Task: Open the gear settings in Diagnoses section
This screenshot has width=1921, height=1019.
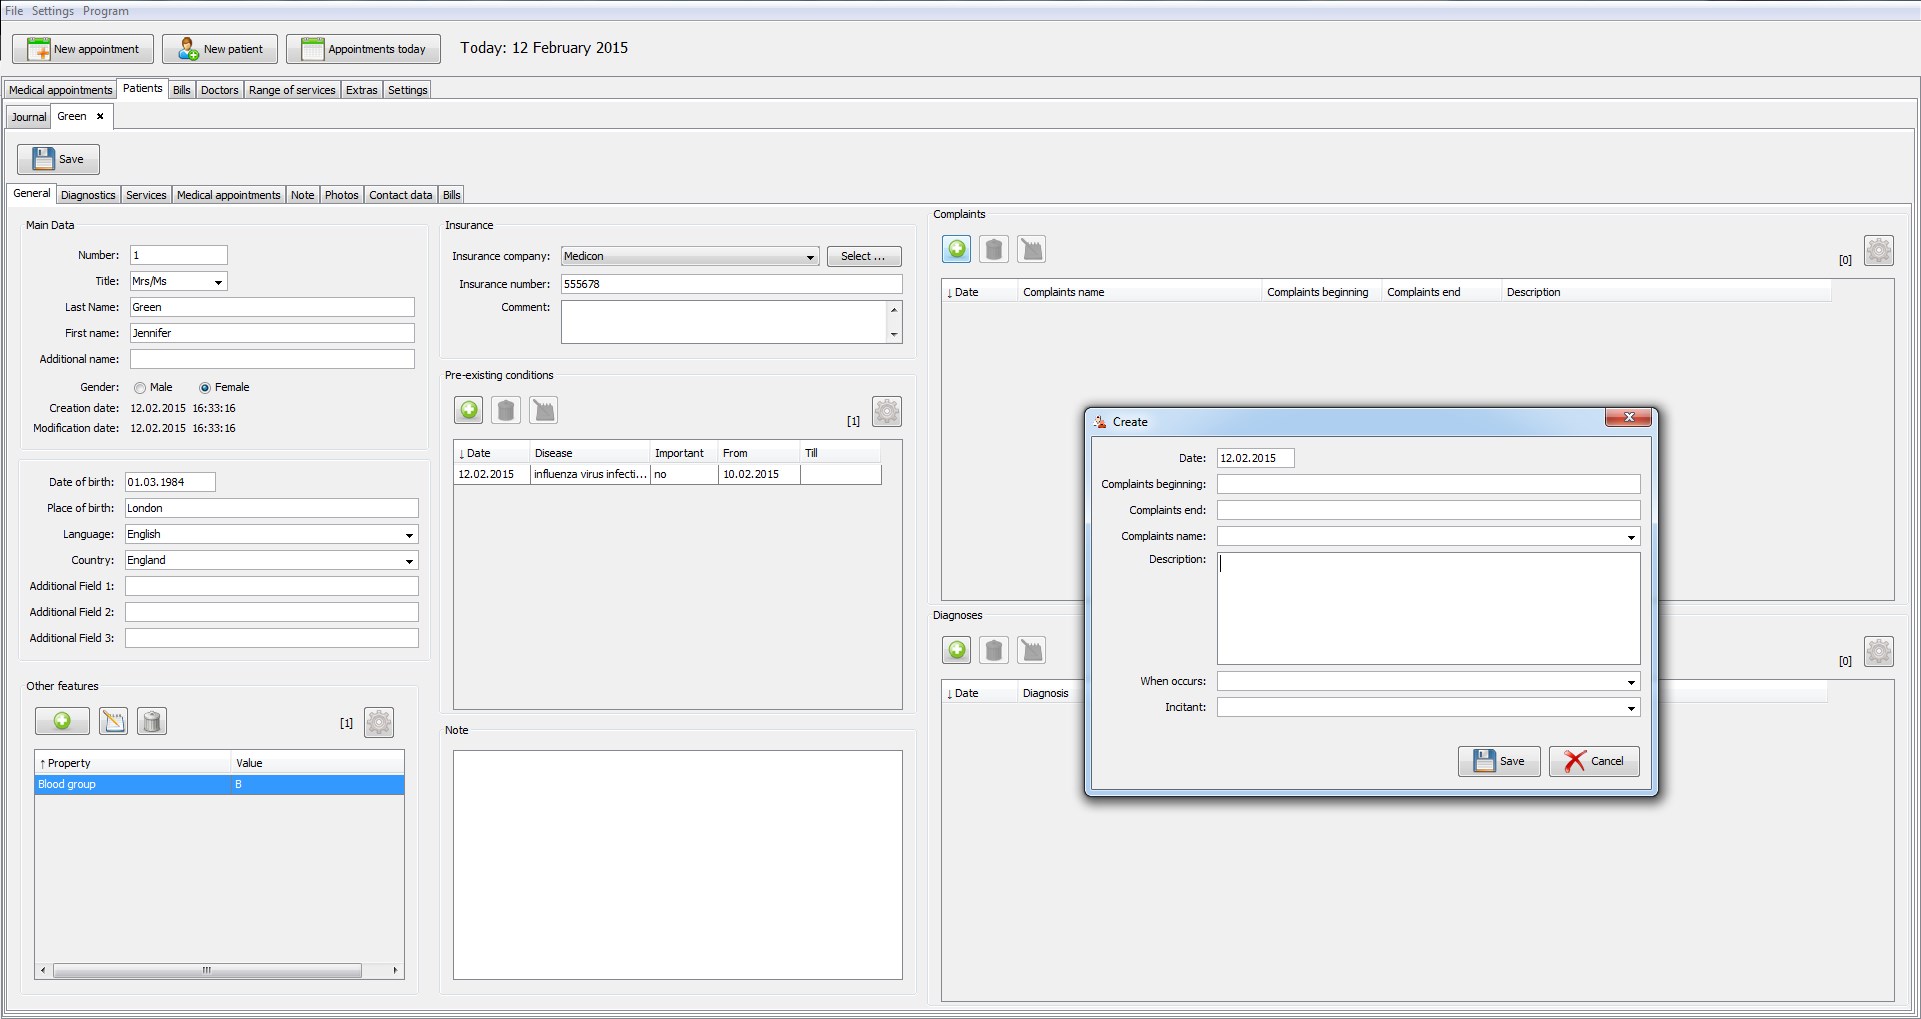Action: pyautogui.click(x=1878, y=651)
